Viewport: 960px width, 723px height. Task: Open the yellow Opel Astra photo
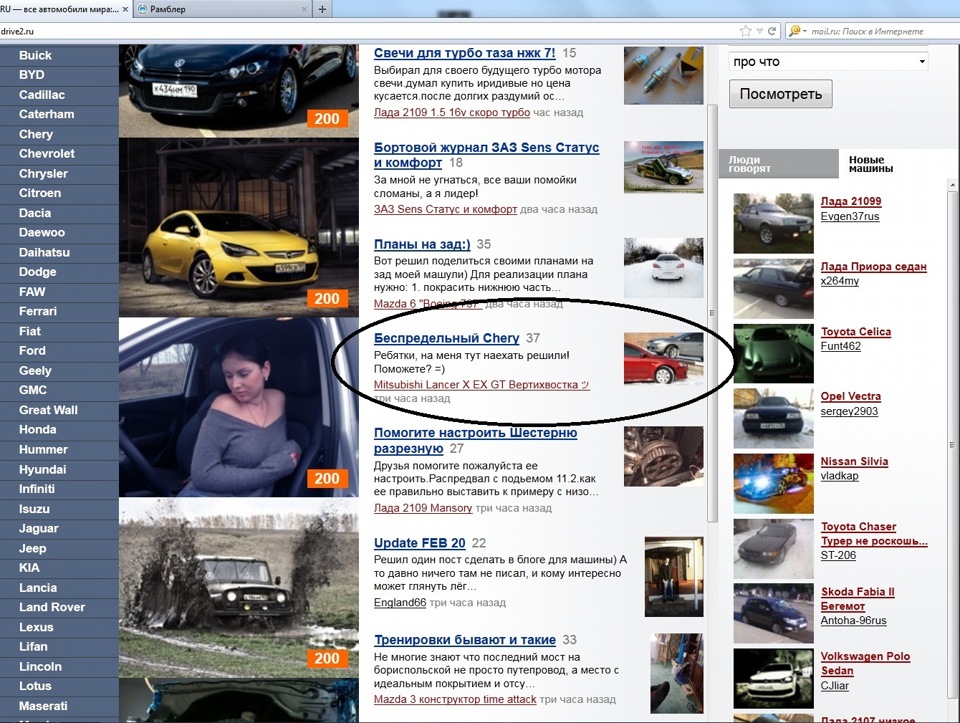pos(239,227)
